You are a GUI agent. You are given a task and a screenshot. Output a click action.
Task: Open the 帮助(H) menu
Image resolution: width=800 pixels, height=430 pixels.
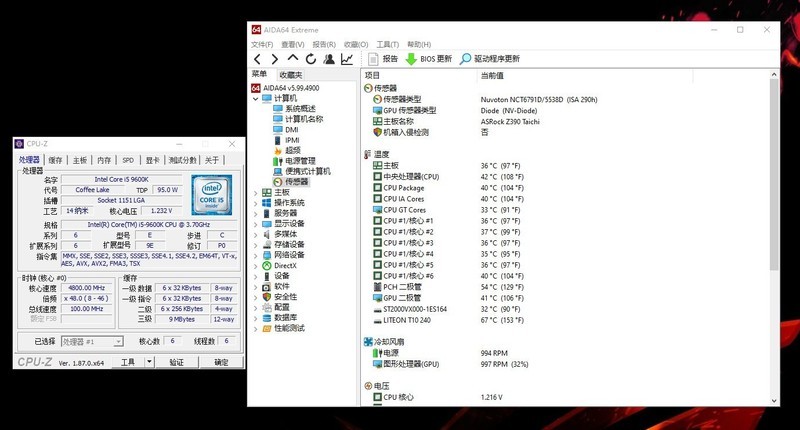(419, 44)
